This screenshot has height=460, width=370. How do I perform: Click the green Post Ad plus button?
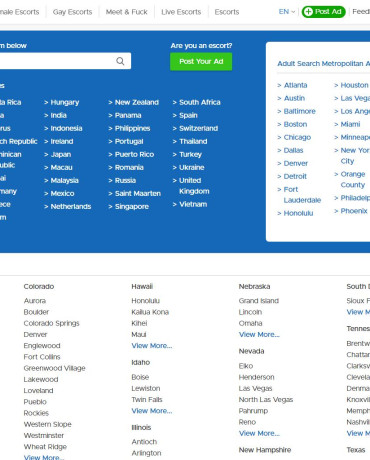pos(323,12)
